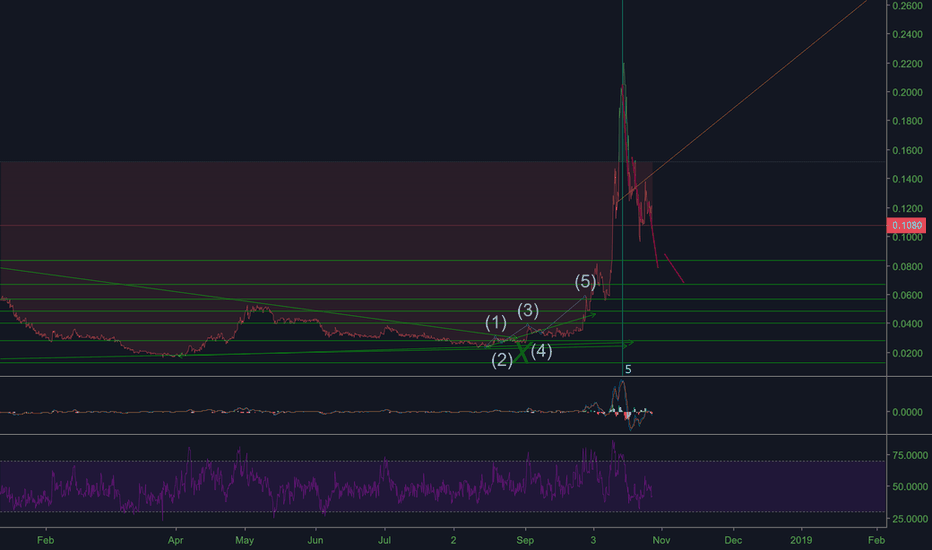
Task: Select the (5) wave label
Action: tap(585, 281)
